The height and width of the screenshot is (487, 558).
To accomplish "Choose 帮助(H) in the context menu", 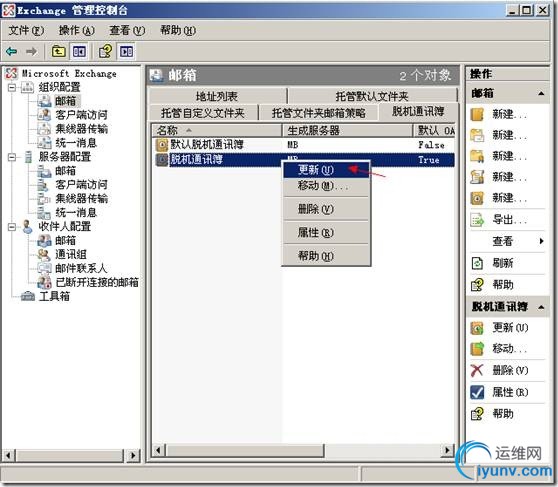I will [x=326, y=256].
